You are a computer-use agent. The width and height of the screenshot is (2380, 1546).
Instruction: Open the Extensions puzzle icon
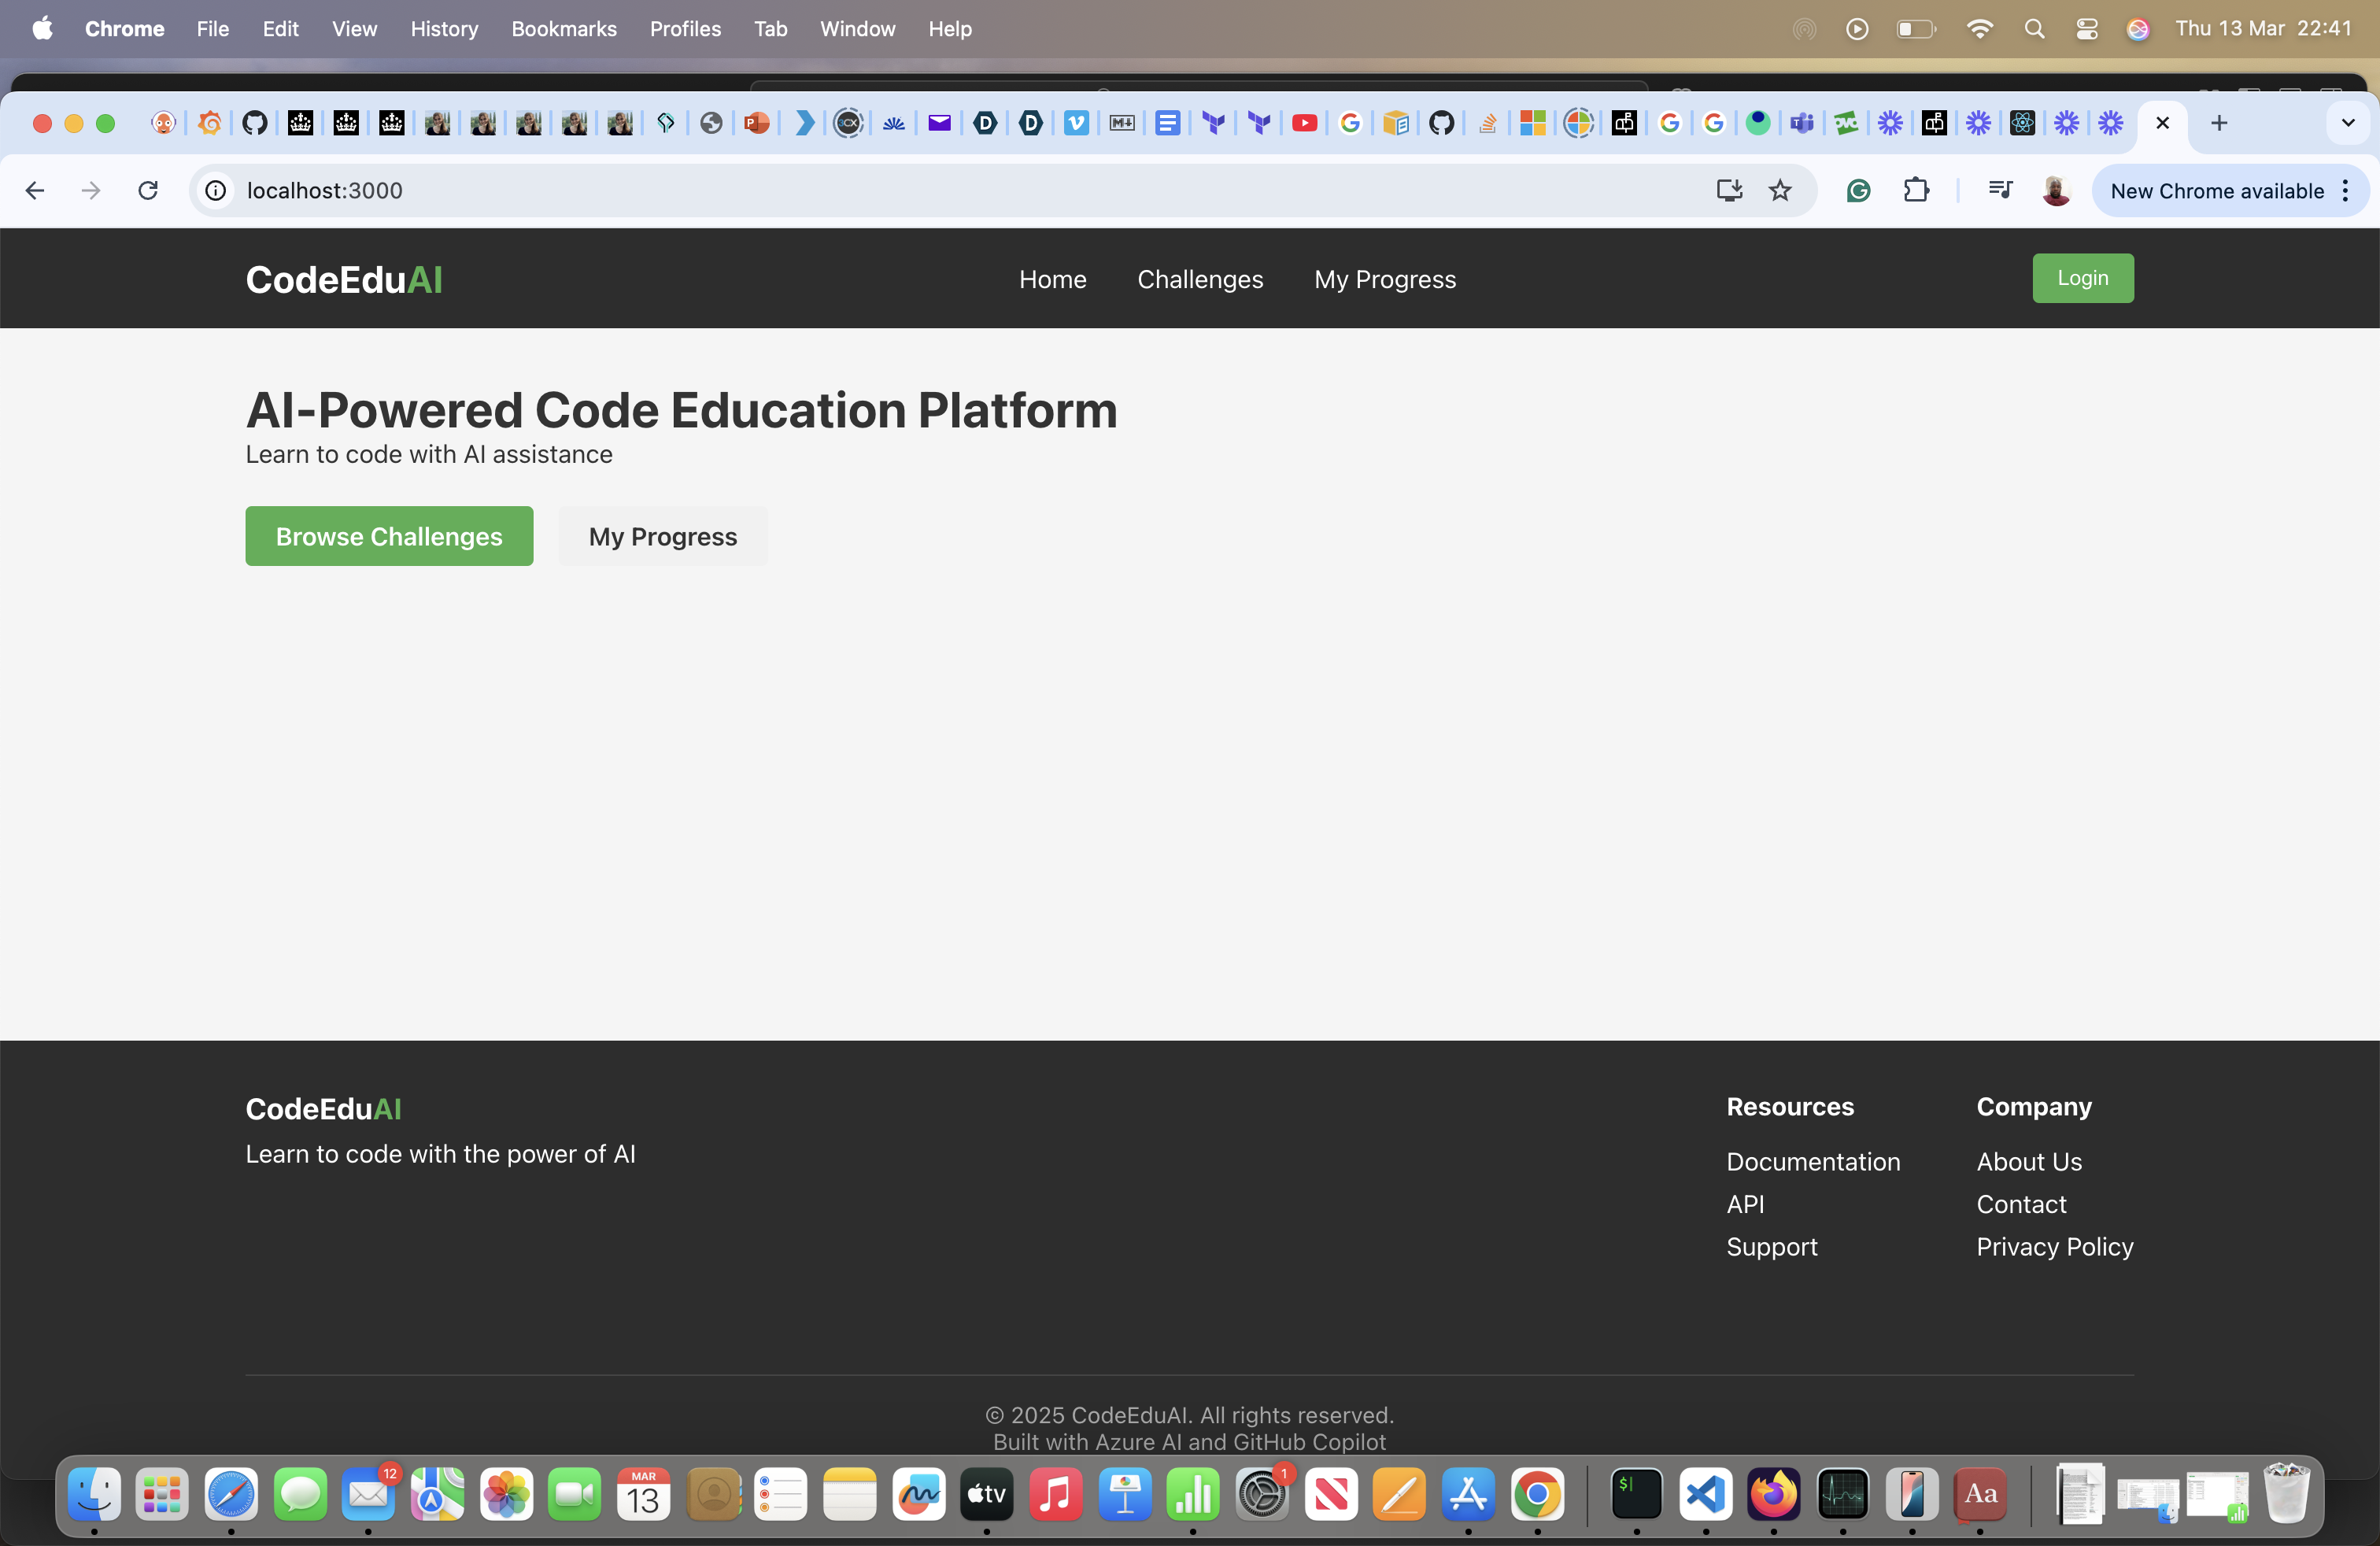(1916, 190)
